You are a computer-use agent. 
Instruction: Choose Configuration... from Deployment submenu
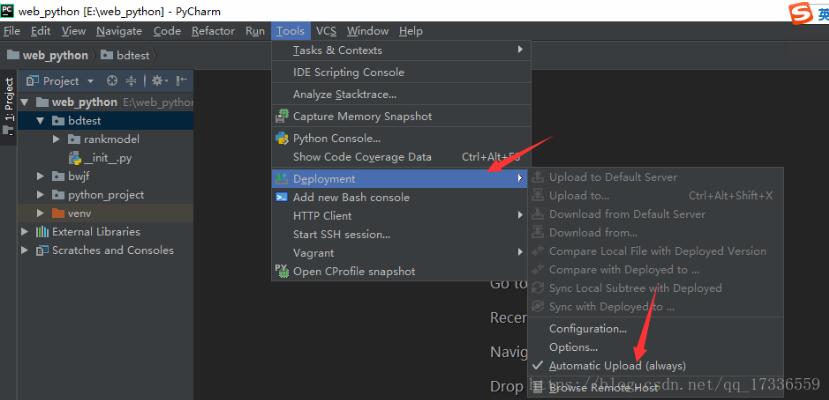[x=587, y=328]
